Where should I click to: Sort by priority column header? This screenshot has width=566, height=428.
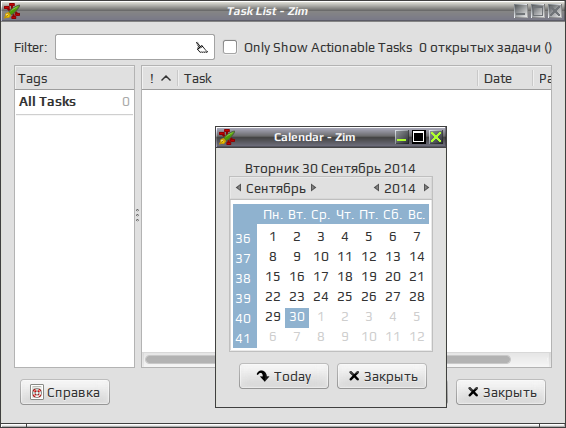tap(160, 78)
